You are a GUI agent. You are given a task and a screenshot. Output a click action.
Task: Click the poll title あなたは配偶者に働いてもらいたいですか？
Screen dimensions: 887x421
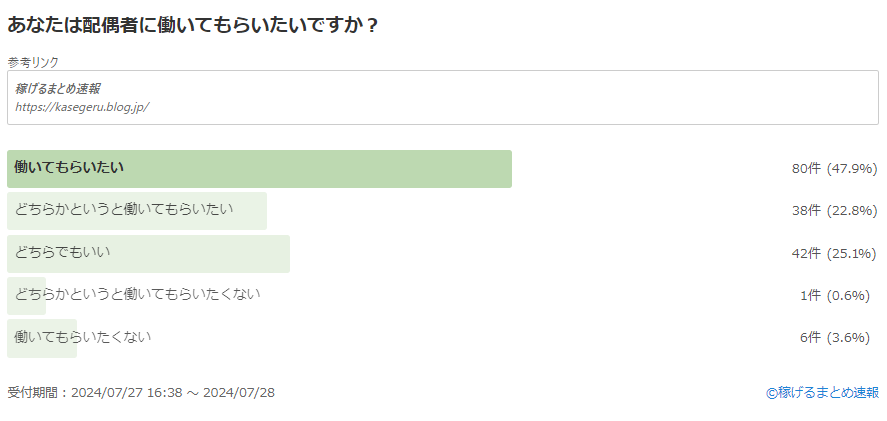pos(192,25)
